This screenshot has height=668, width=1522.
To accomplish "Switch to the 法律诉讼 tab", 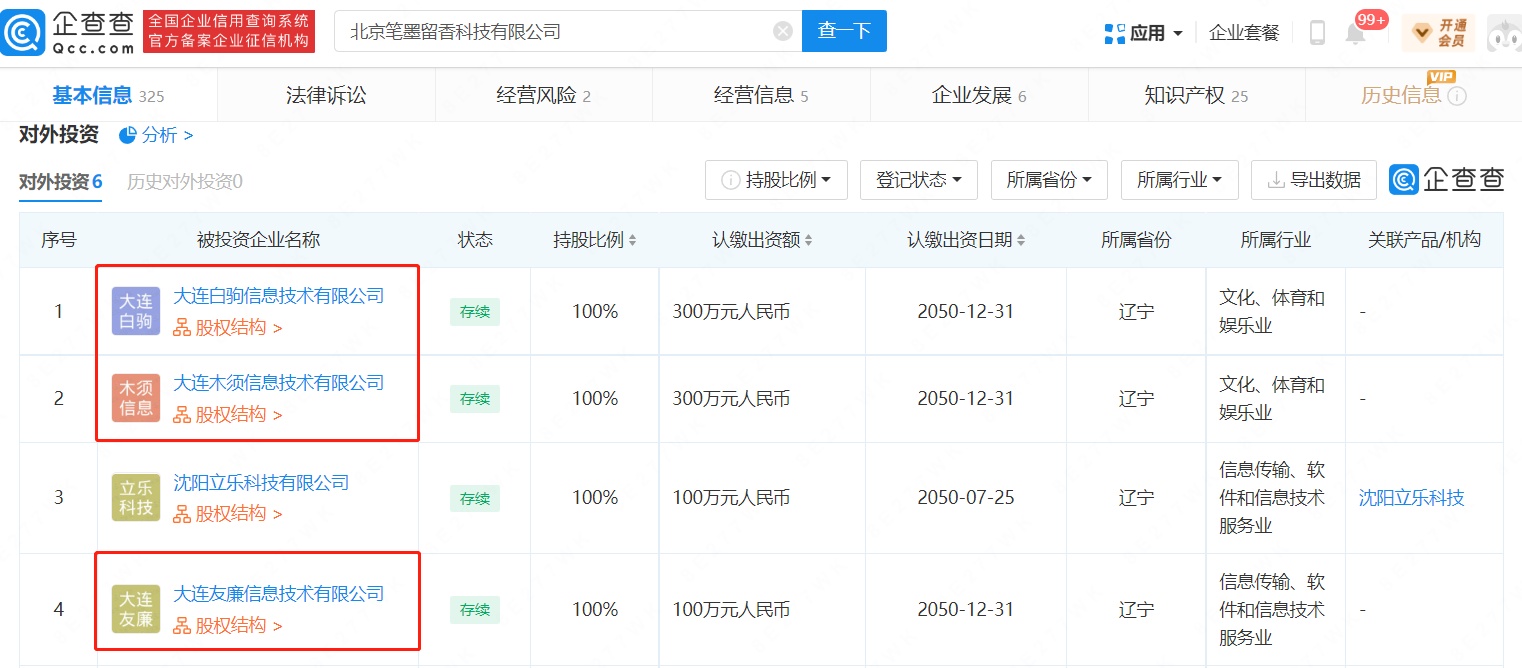I will pyautogui.click(x=326, y=96).
